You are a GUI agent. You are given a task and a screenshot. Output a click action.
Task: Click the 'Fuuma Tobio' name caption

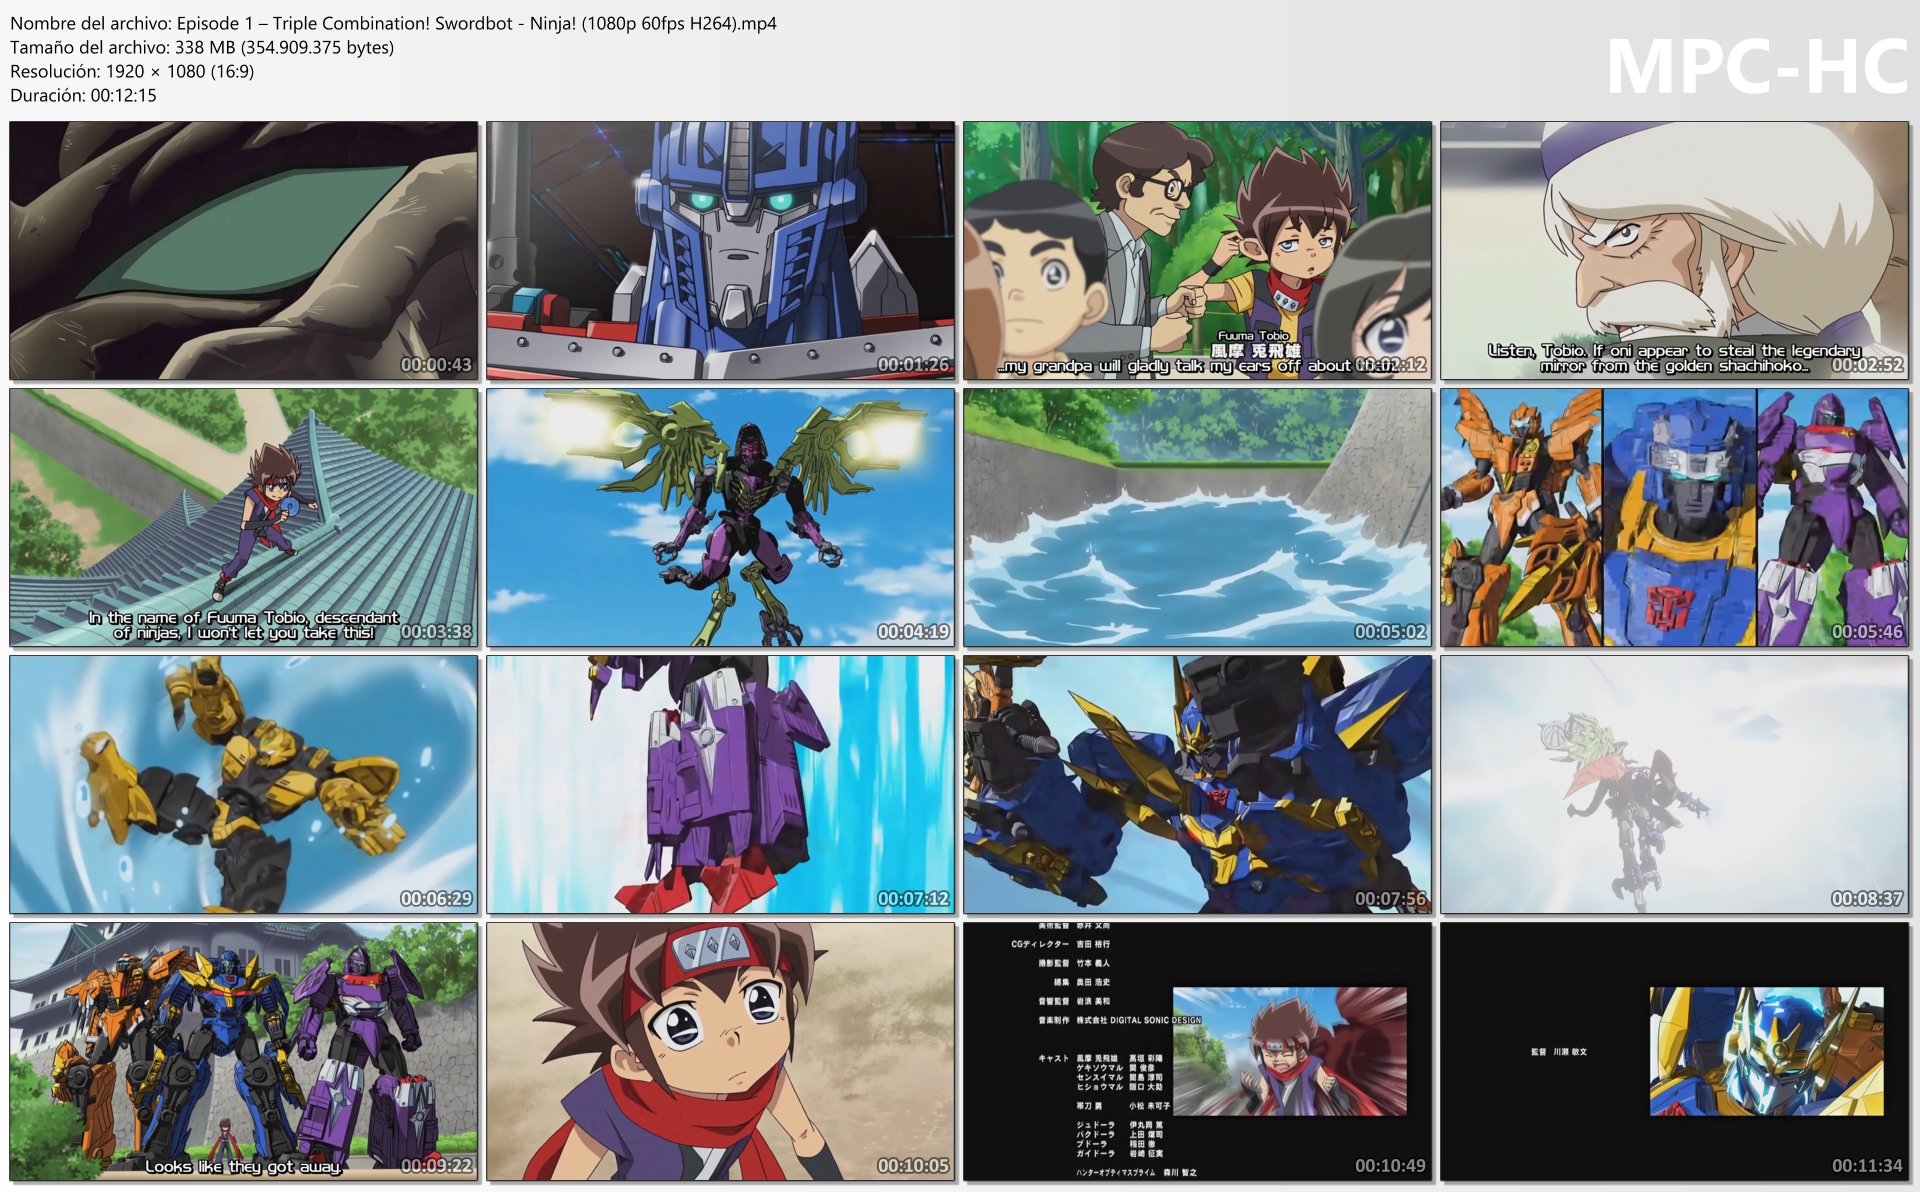(1254, 336)
